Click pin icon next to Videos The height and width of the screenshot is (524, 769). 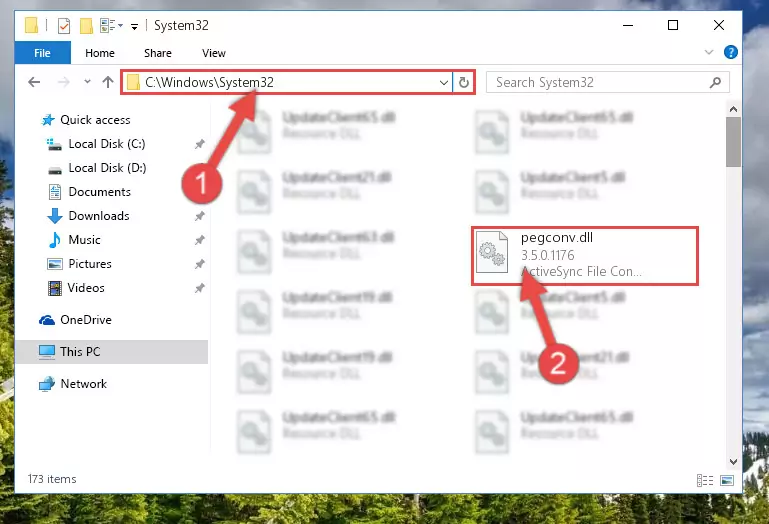pos(200,288)
